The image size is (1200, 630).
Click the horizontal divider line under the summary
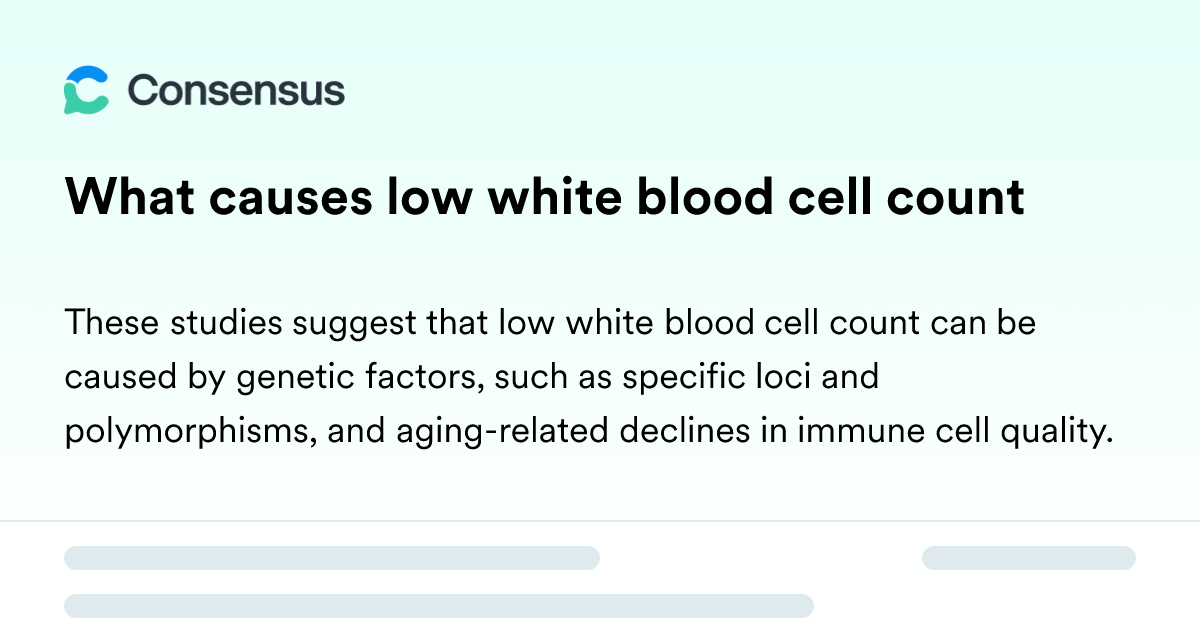pos(600,521)
